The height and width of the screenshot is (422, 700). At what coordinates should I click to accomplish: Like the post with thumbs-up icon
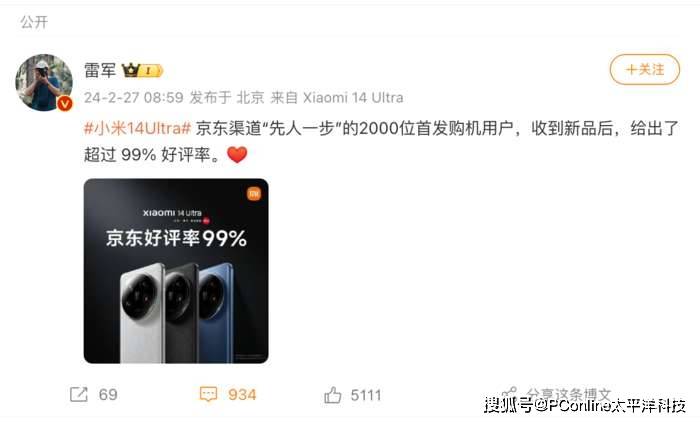coord(333,395)
